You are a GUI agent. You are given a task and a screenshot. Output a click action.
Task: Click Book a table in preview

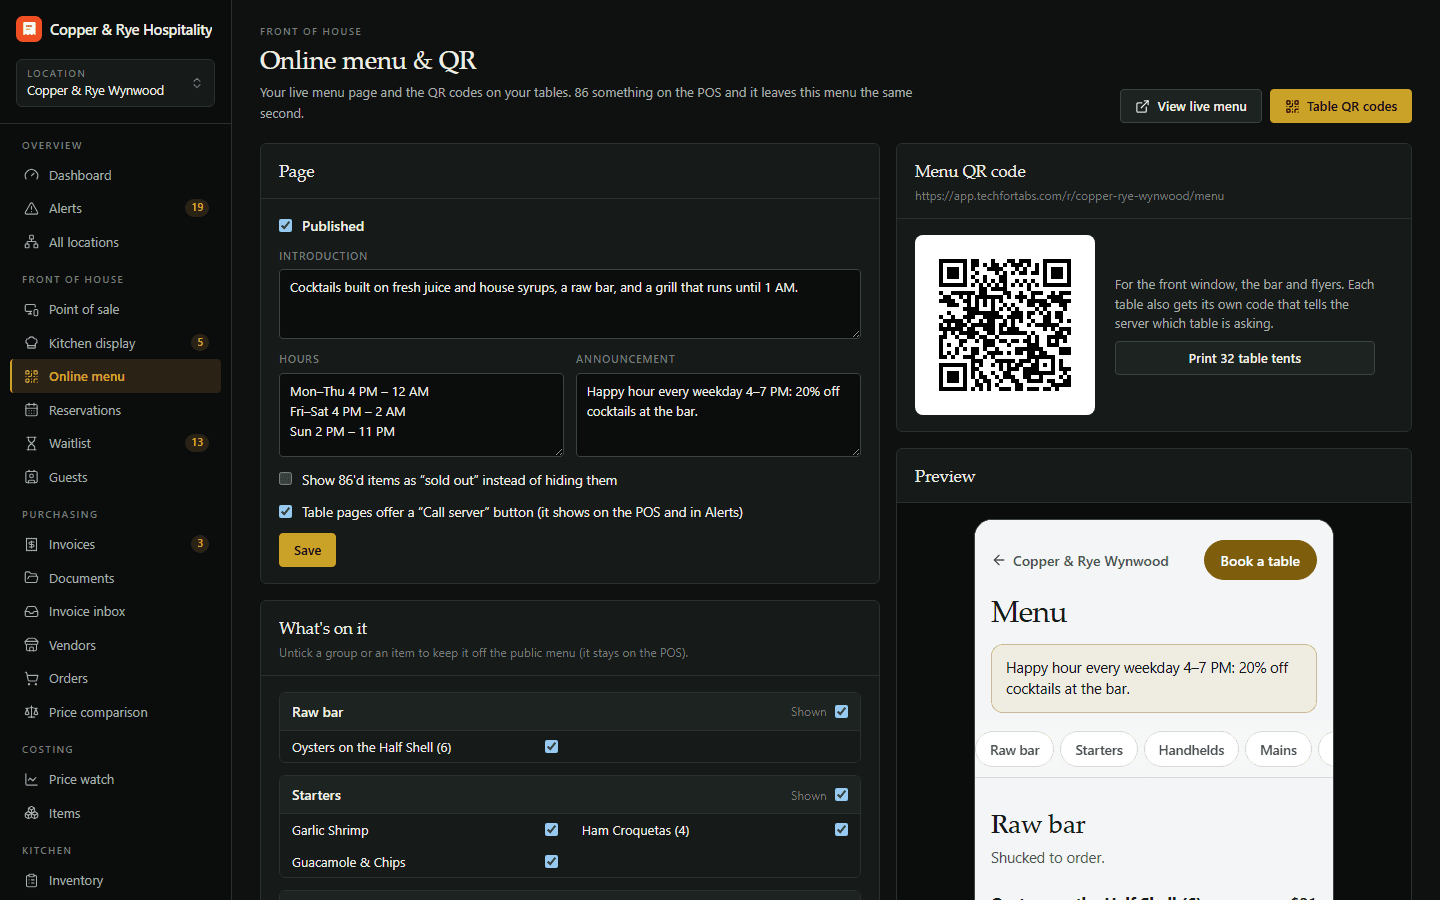click(1260, 560)
